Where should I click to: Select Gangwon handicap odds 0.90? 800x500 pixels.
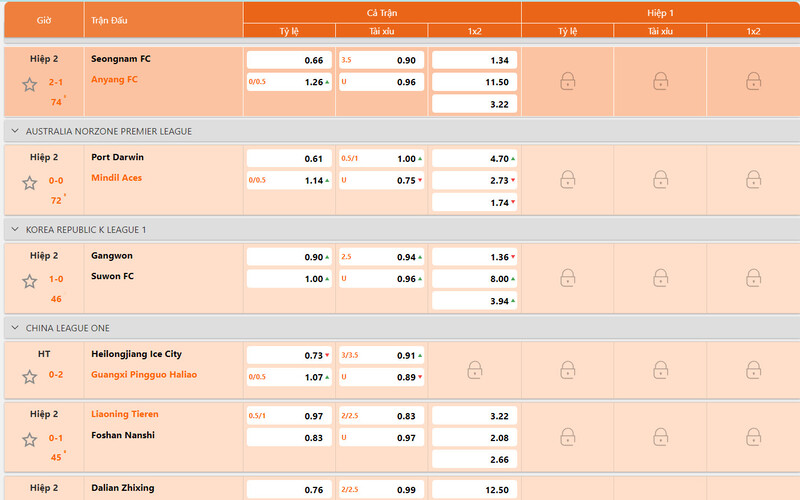coord(289,257)
